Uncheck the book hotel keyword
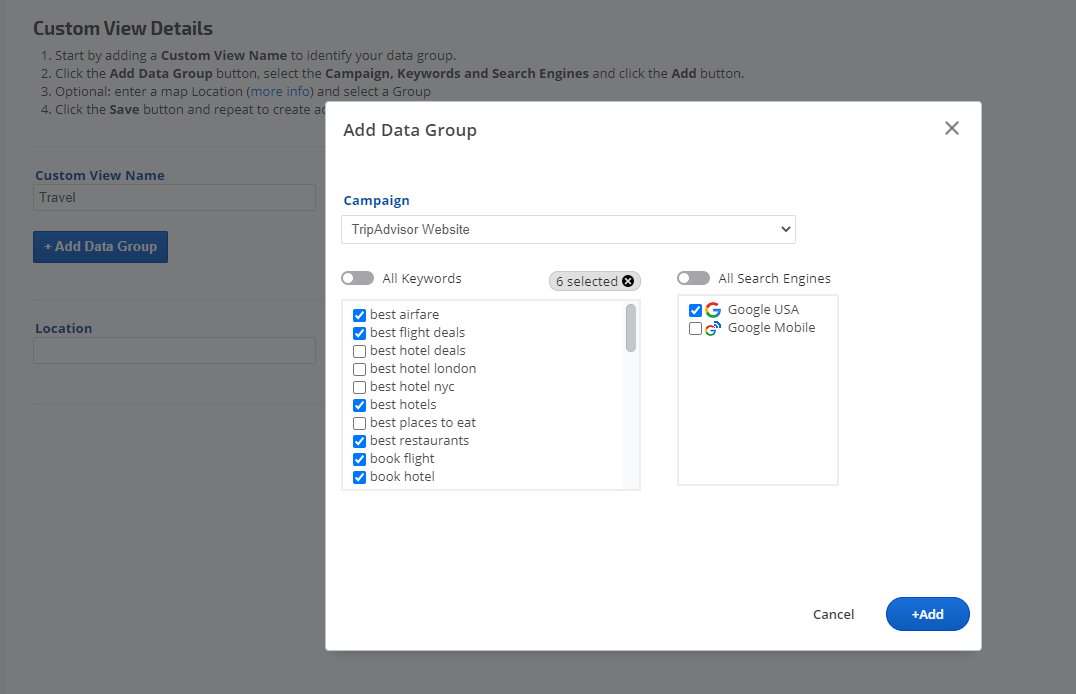Viewport: 1076px width, 694px height. 360,477
